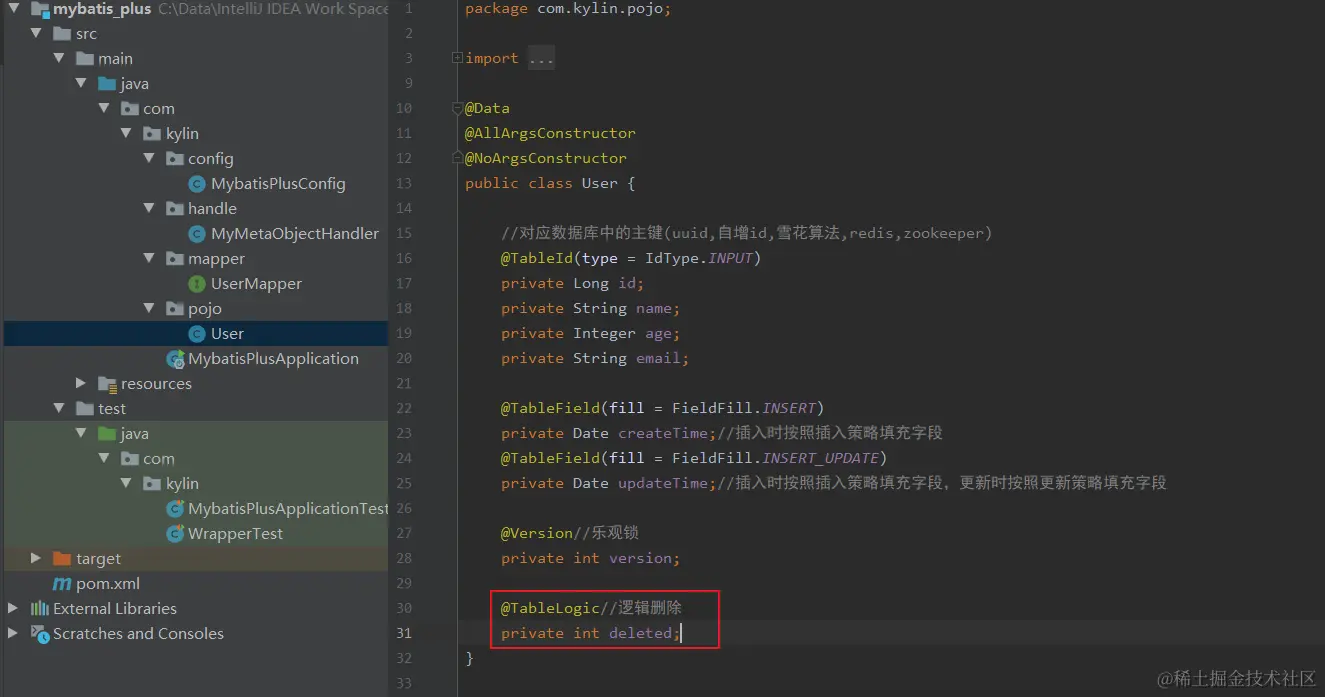Open MybatisPlusConfig in the project tree
The height and width of the screenshot is (697, 1325).
(x=278, y=183)
